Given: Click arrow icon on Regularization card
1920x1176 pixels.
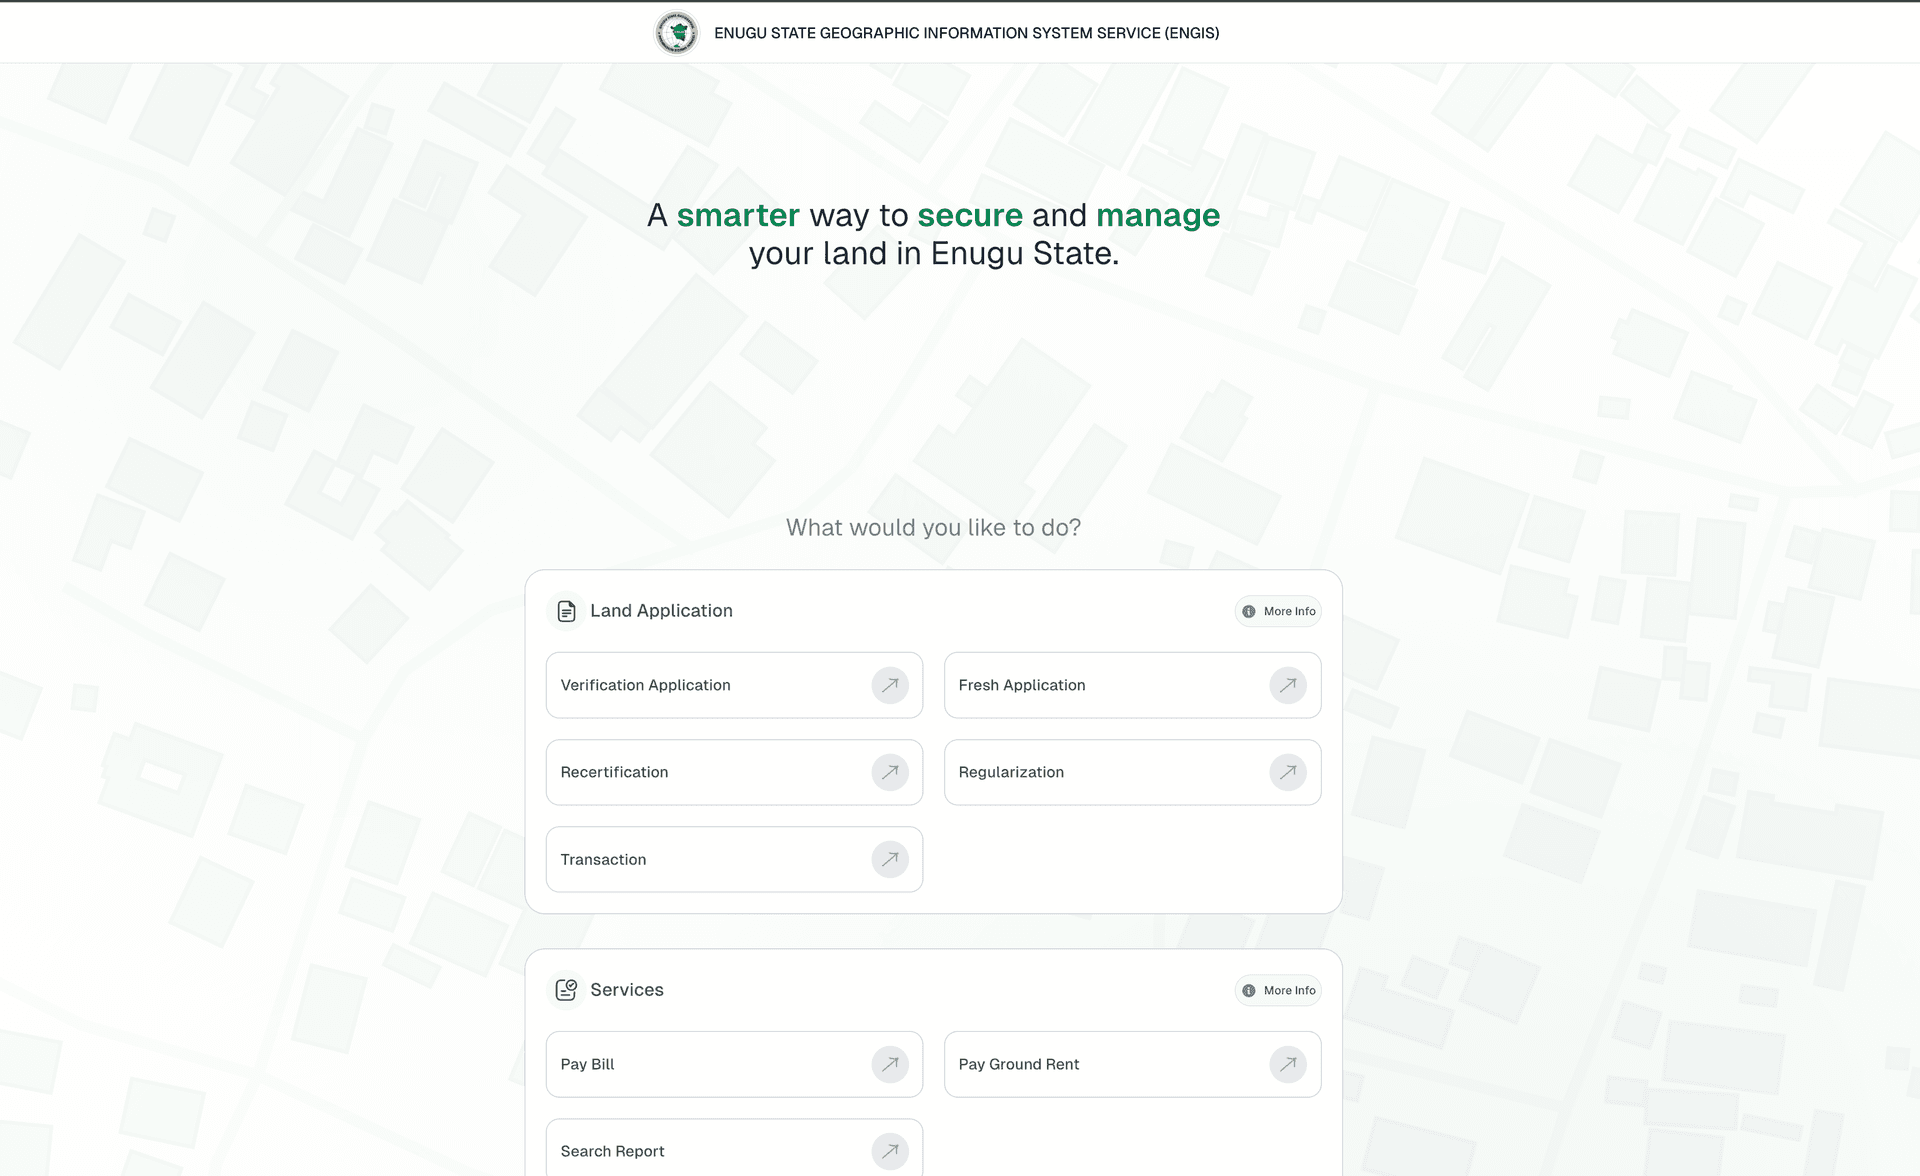Looking at the screenshot, I should click(1287, 772).
